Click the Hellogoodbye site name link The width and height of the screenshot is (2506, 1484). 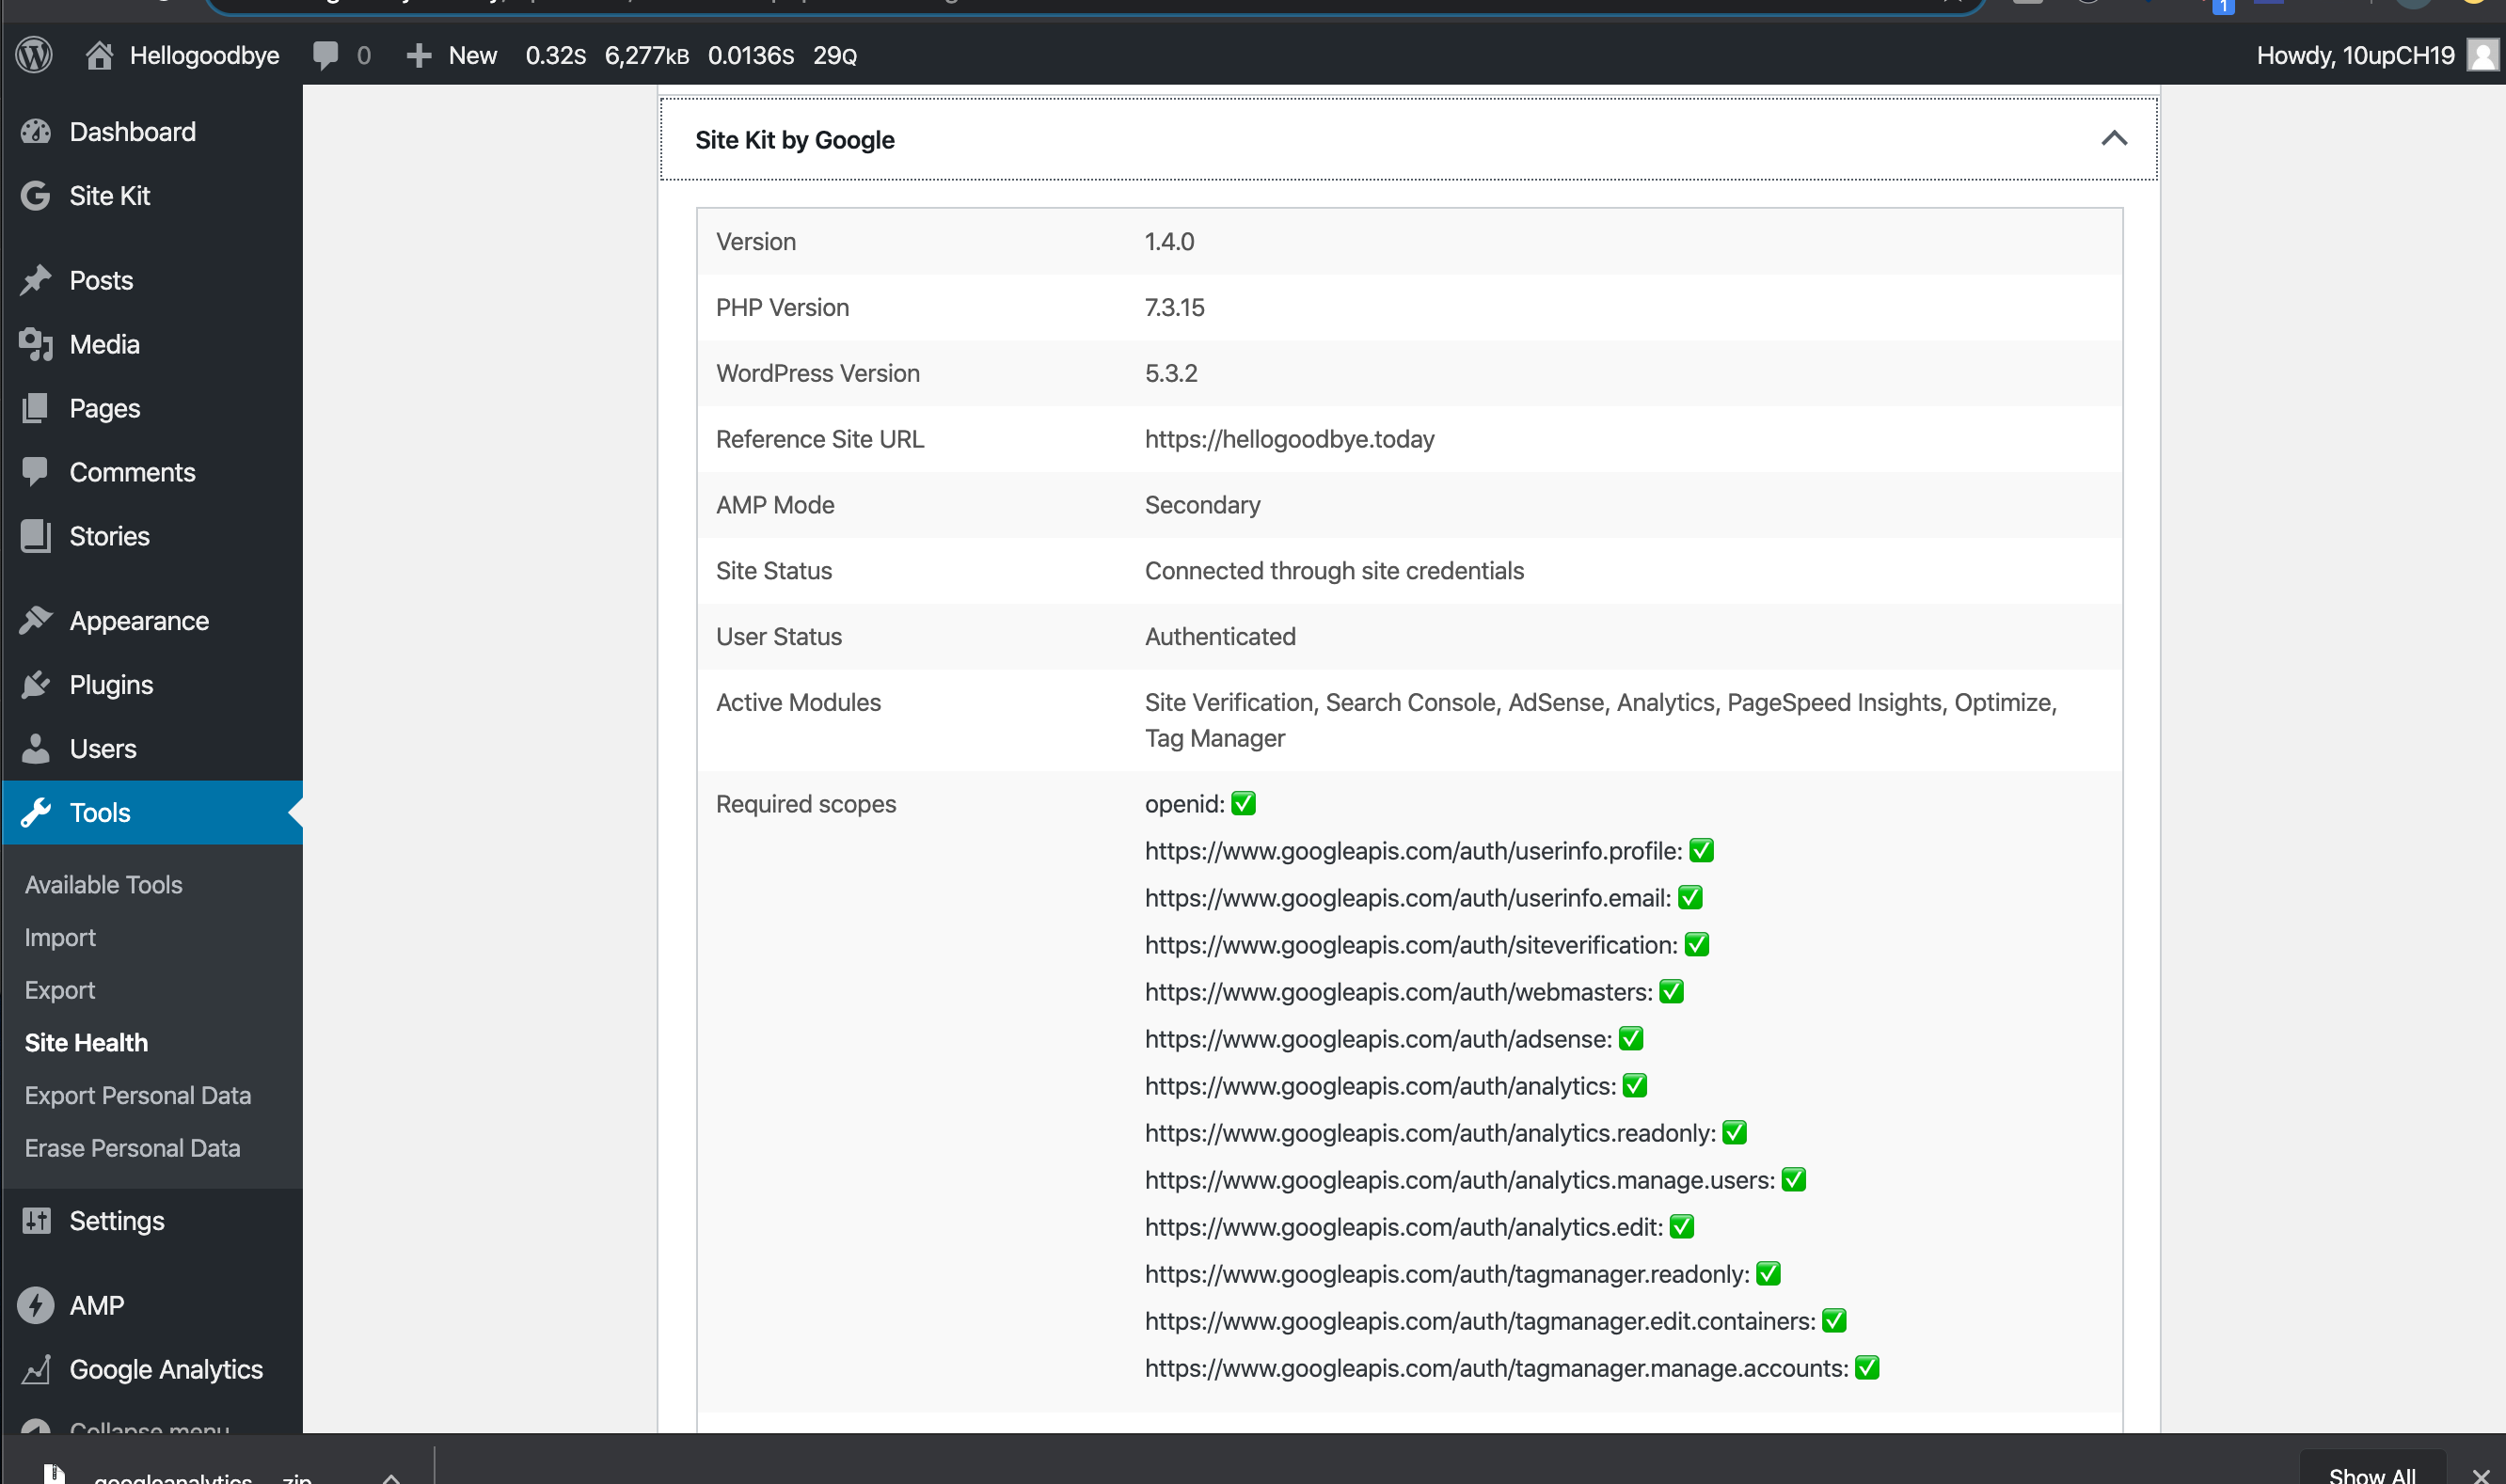205,55
